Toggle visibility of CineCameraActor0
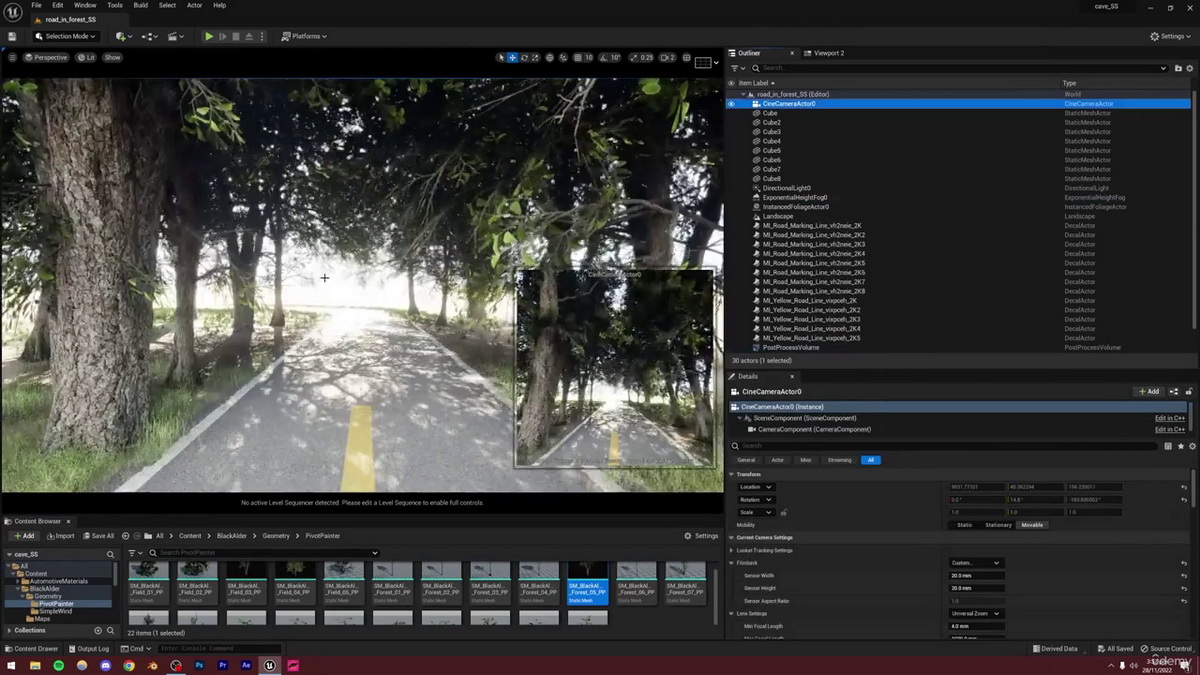The width and height of the screenshot is (1200, 675). [731, 104]
